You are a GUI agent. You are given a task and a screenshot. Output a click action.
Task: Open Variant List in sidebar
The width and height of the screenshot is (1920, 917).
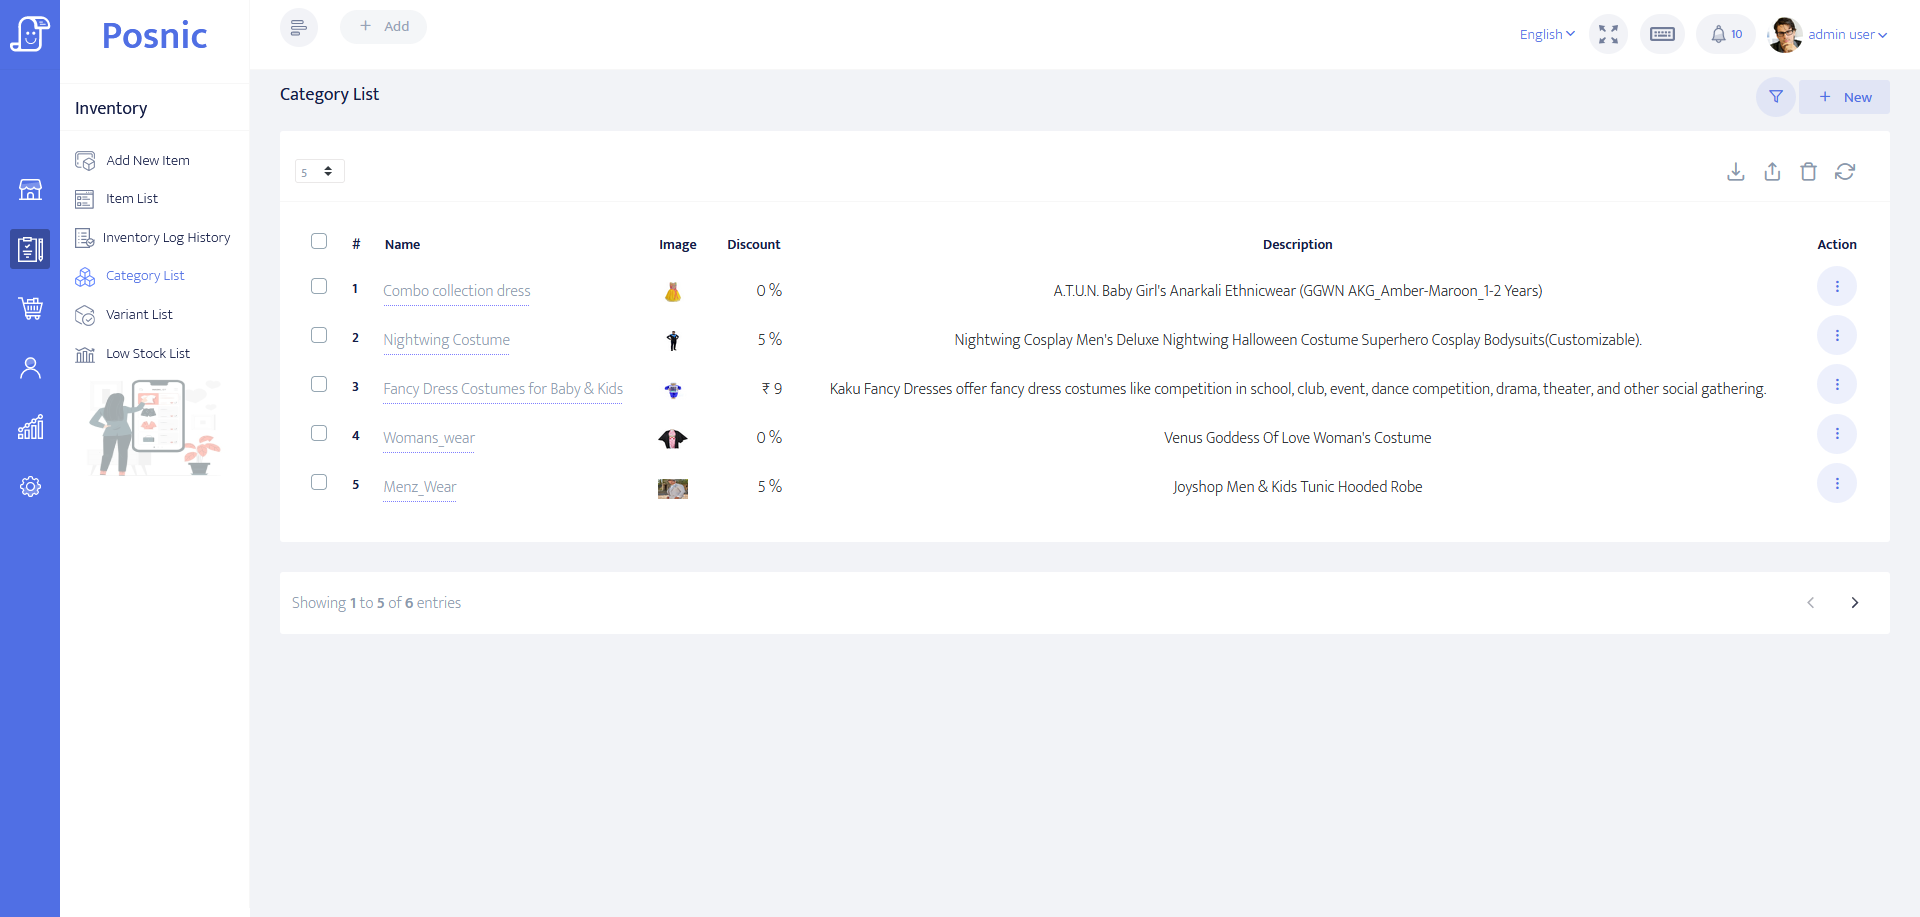pyautogui.click(x=139, y=315)
